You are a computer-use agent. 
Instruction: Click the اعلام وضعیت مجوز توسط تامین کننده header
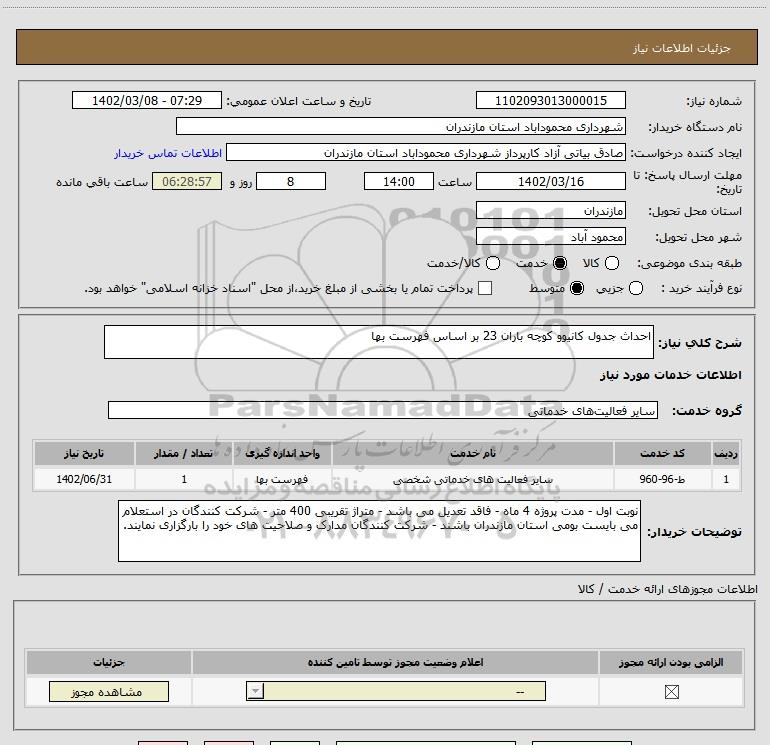pos(395,662)
